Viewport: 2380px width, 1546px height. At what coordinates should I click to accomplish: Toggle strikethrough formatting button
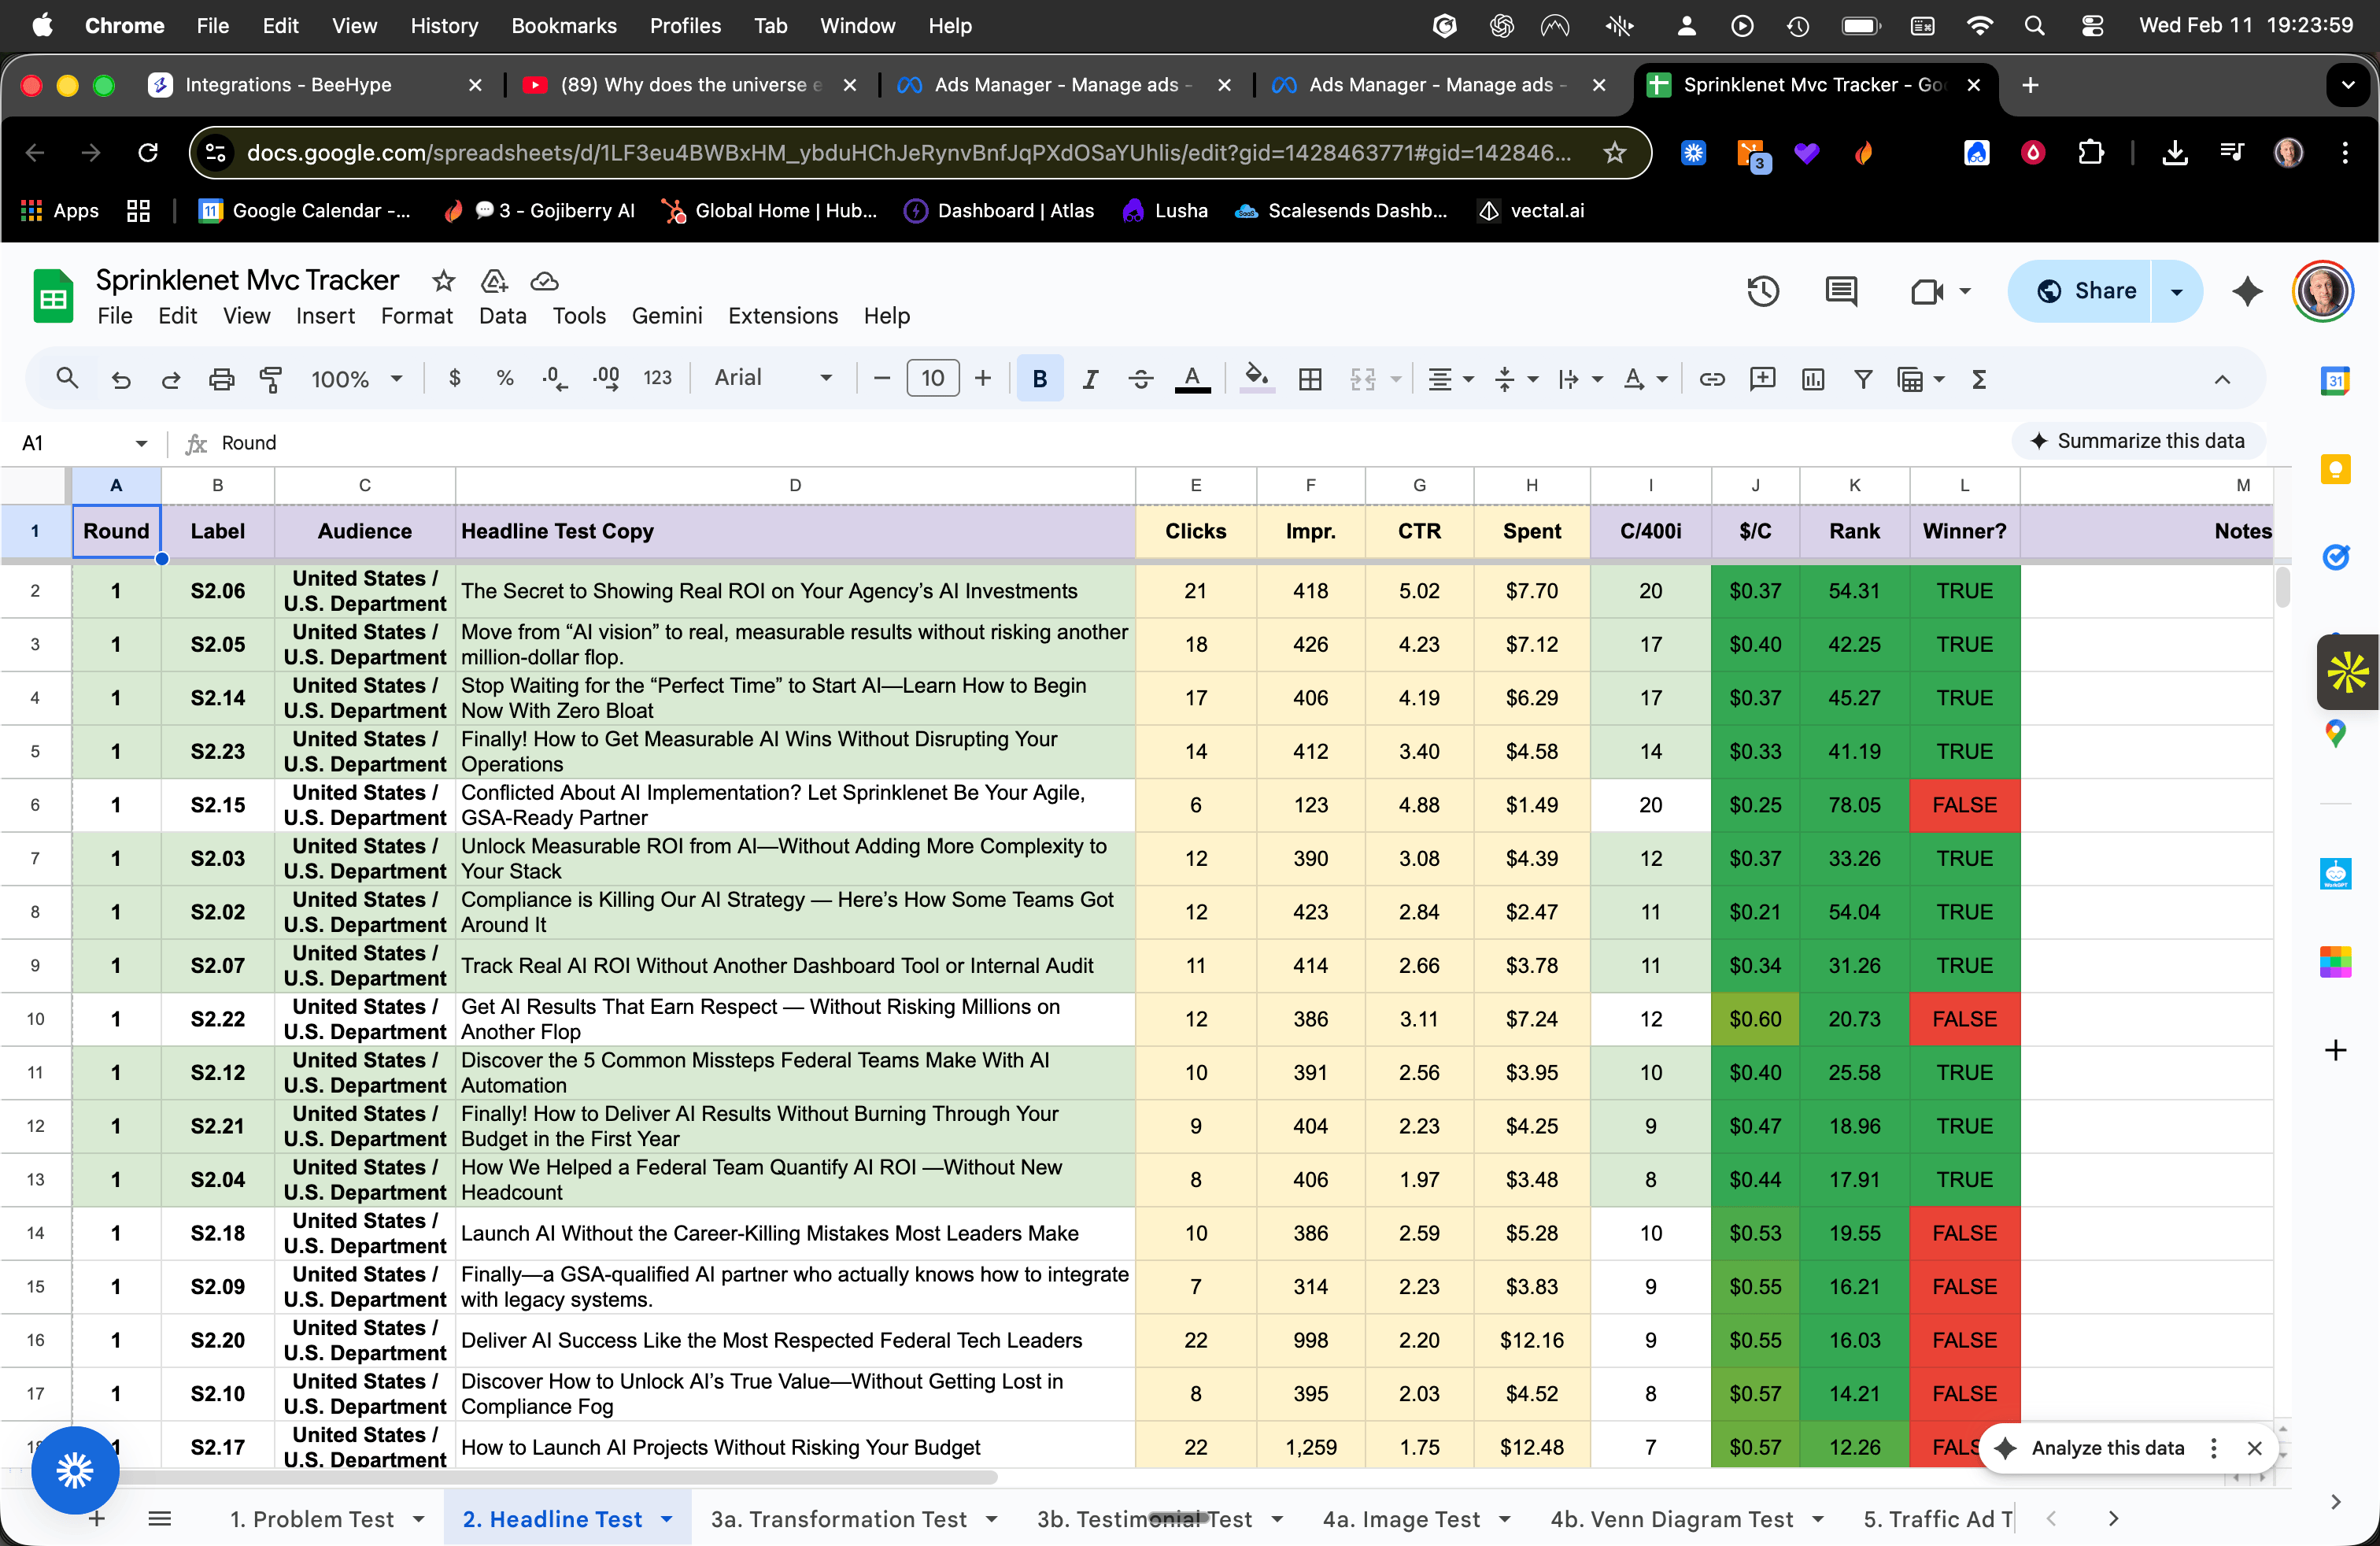point(1140,379)
